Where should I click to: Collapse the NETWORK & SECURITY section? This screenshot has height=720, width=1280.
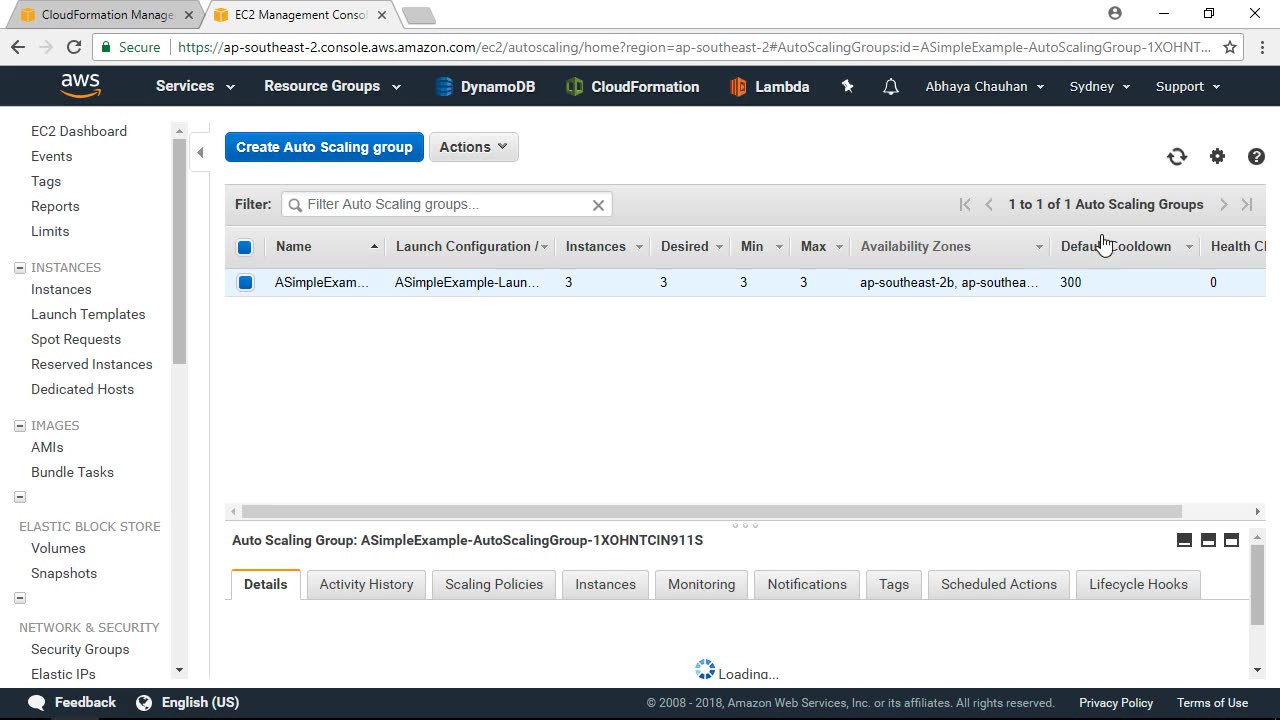[x=19, y=598]
